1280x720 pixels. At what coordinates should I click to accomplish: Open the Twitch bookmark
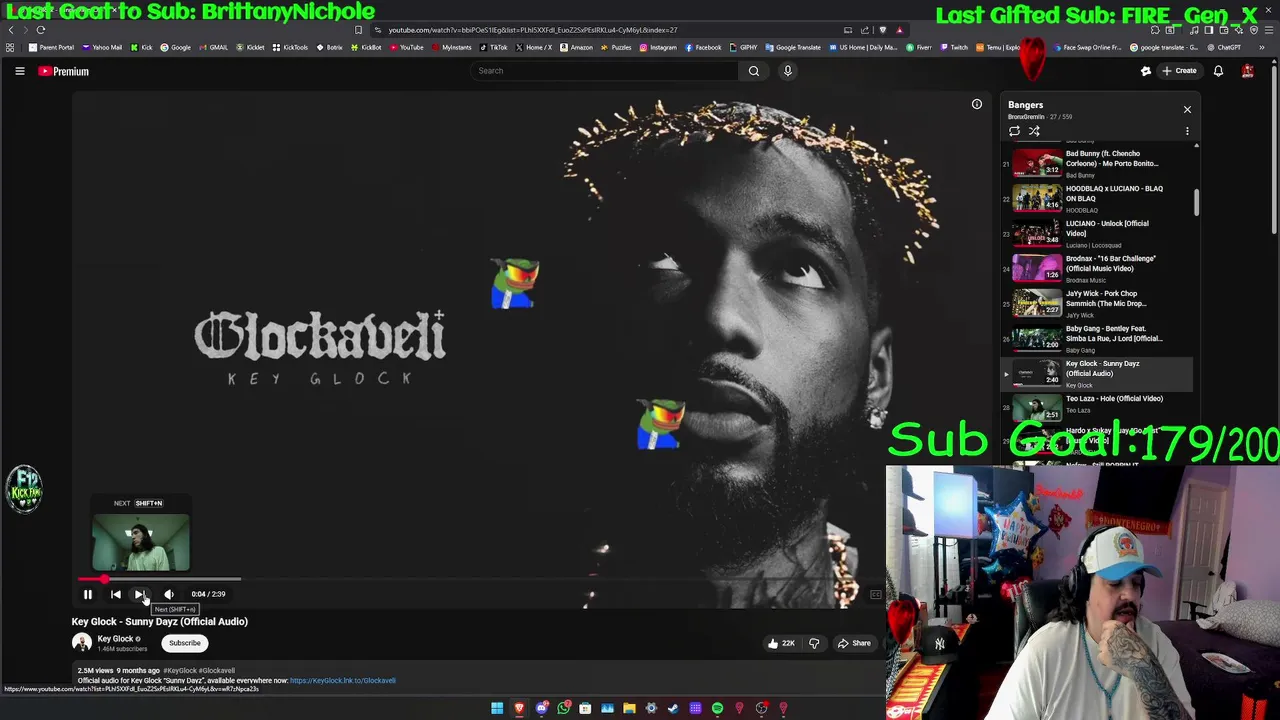click(953, 47)
